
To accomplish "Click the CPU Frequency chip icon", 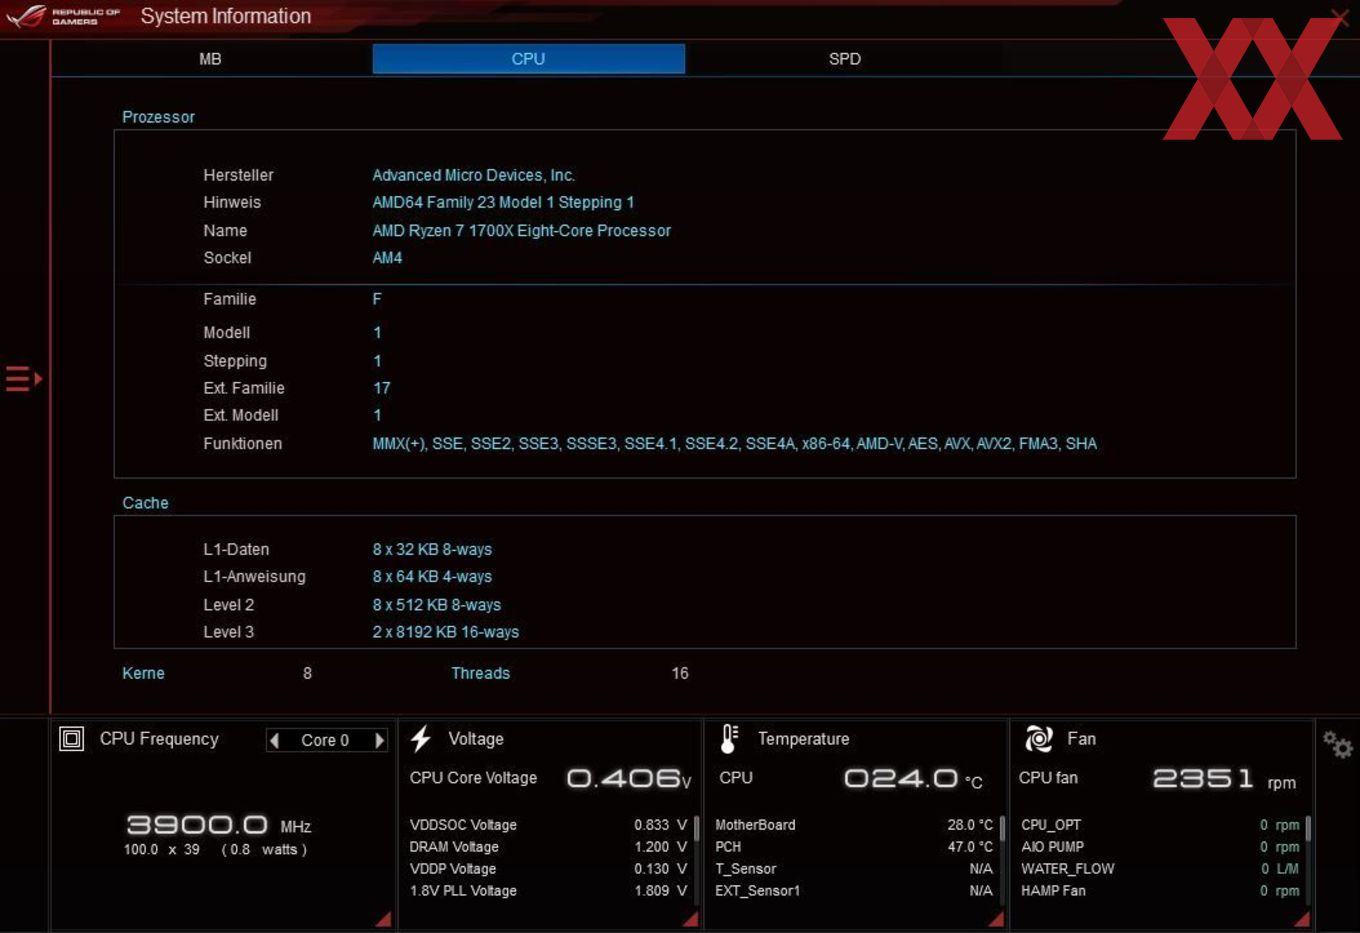I will coord(72,739).
